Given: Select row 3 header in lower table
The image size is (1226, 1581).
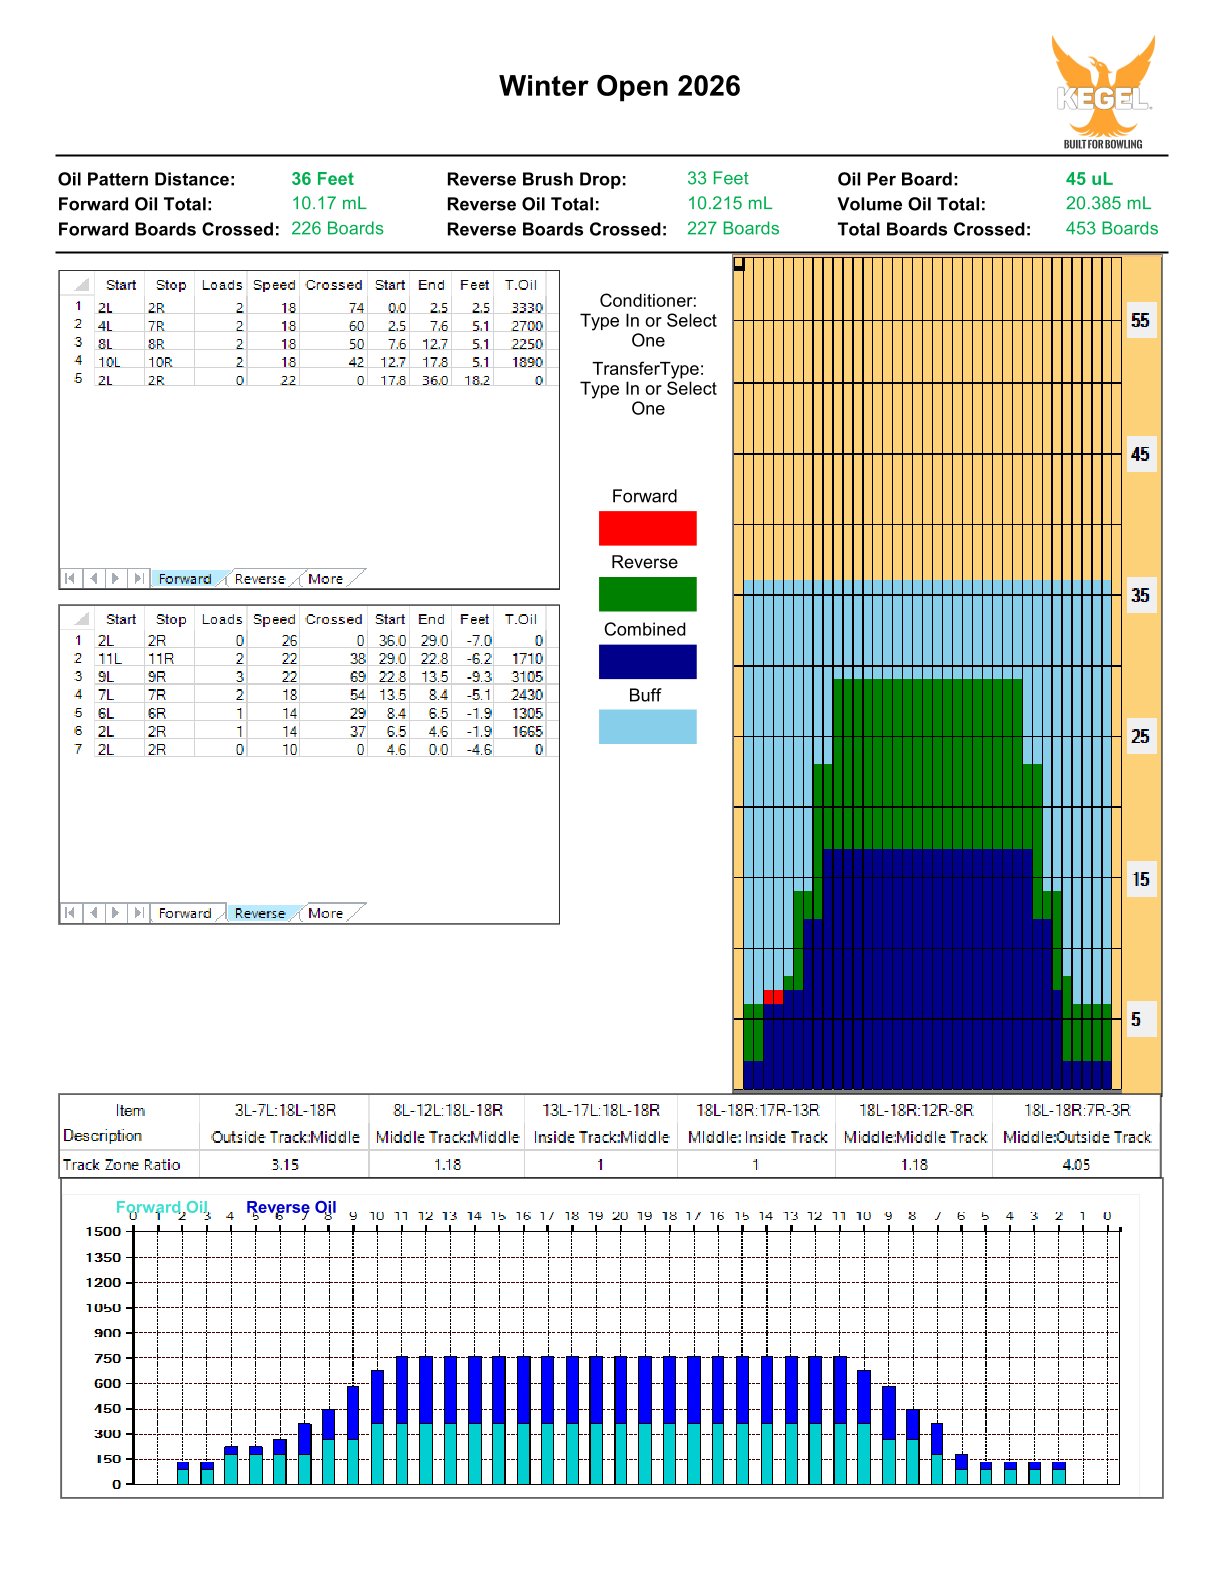Looking at the screenshot, I should pyautogui.click(x=78, y=676).
